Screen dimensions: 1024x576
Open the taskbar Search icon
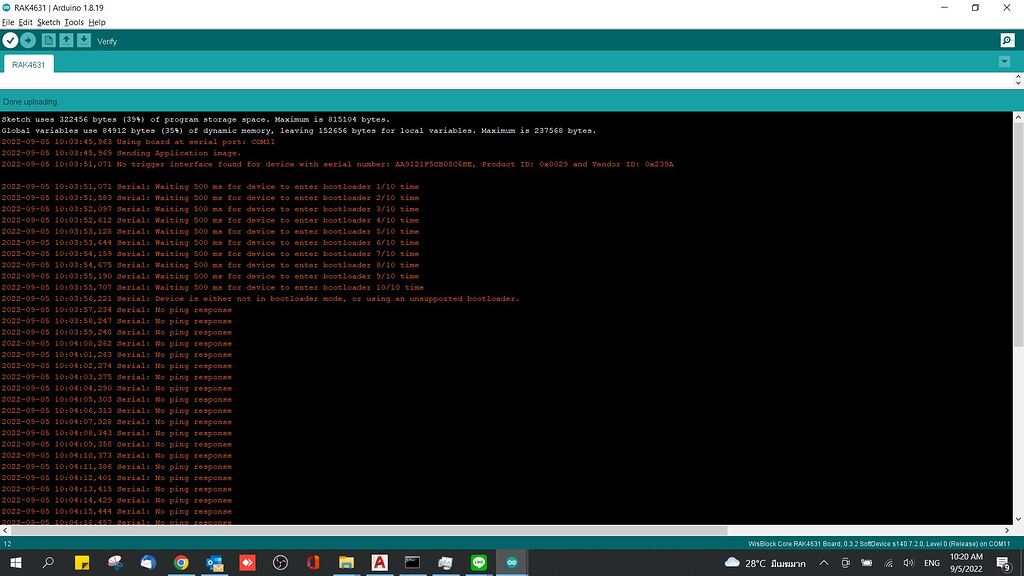tap(48, 562)
